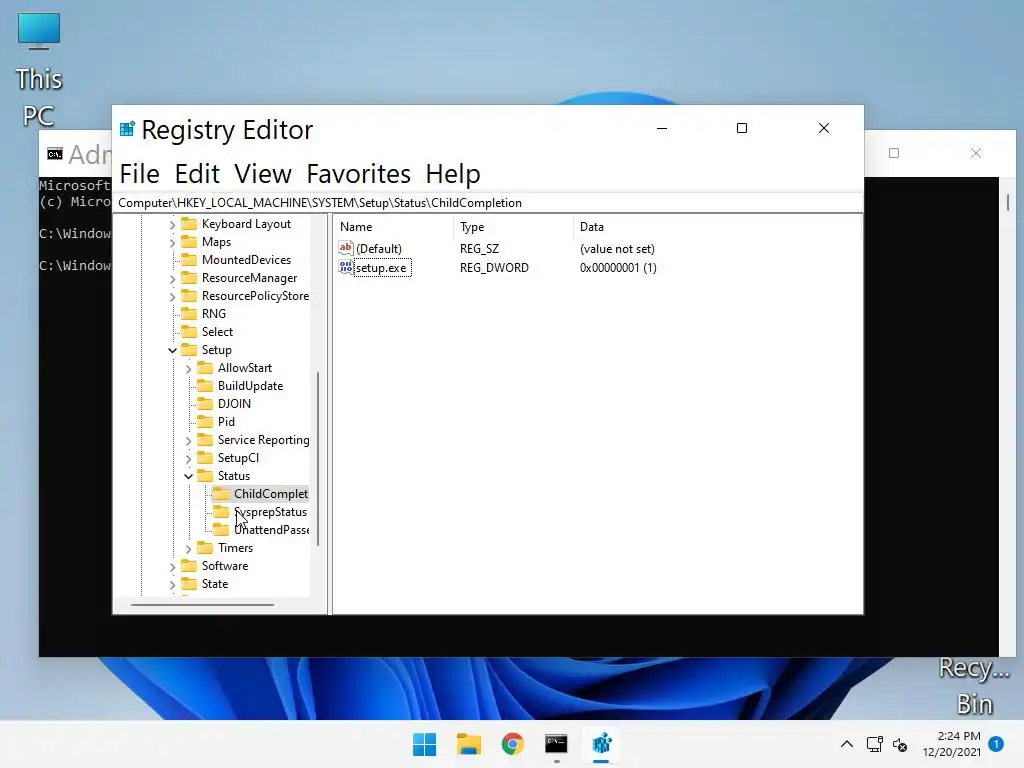The image size is (1024, 768).
Task: Open the File menu
Action: click(140, 174)
